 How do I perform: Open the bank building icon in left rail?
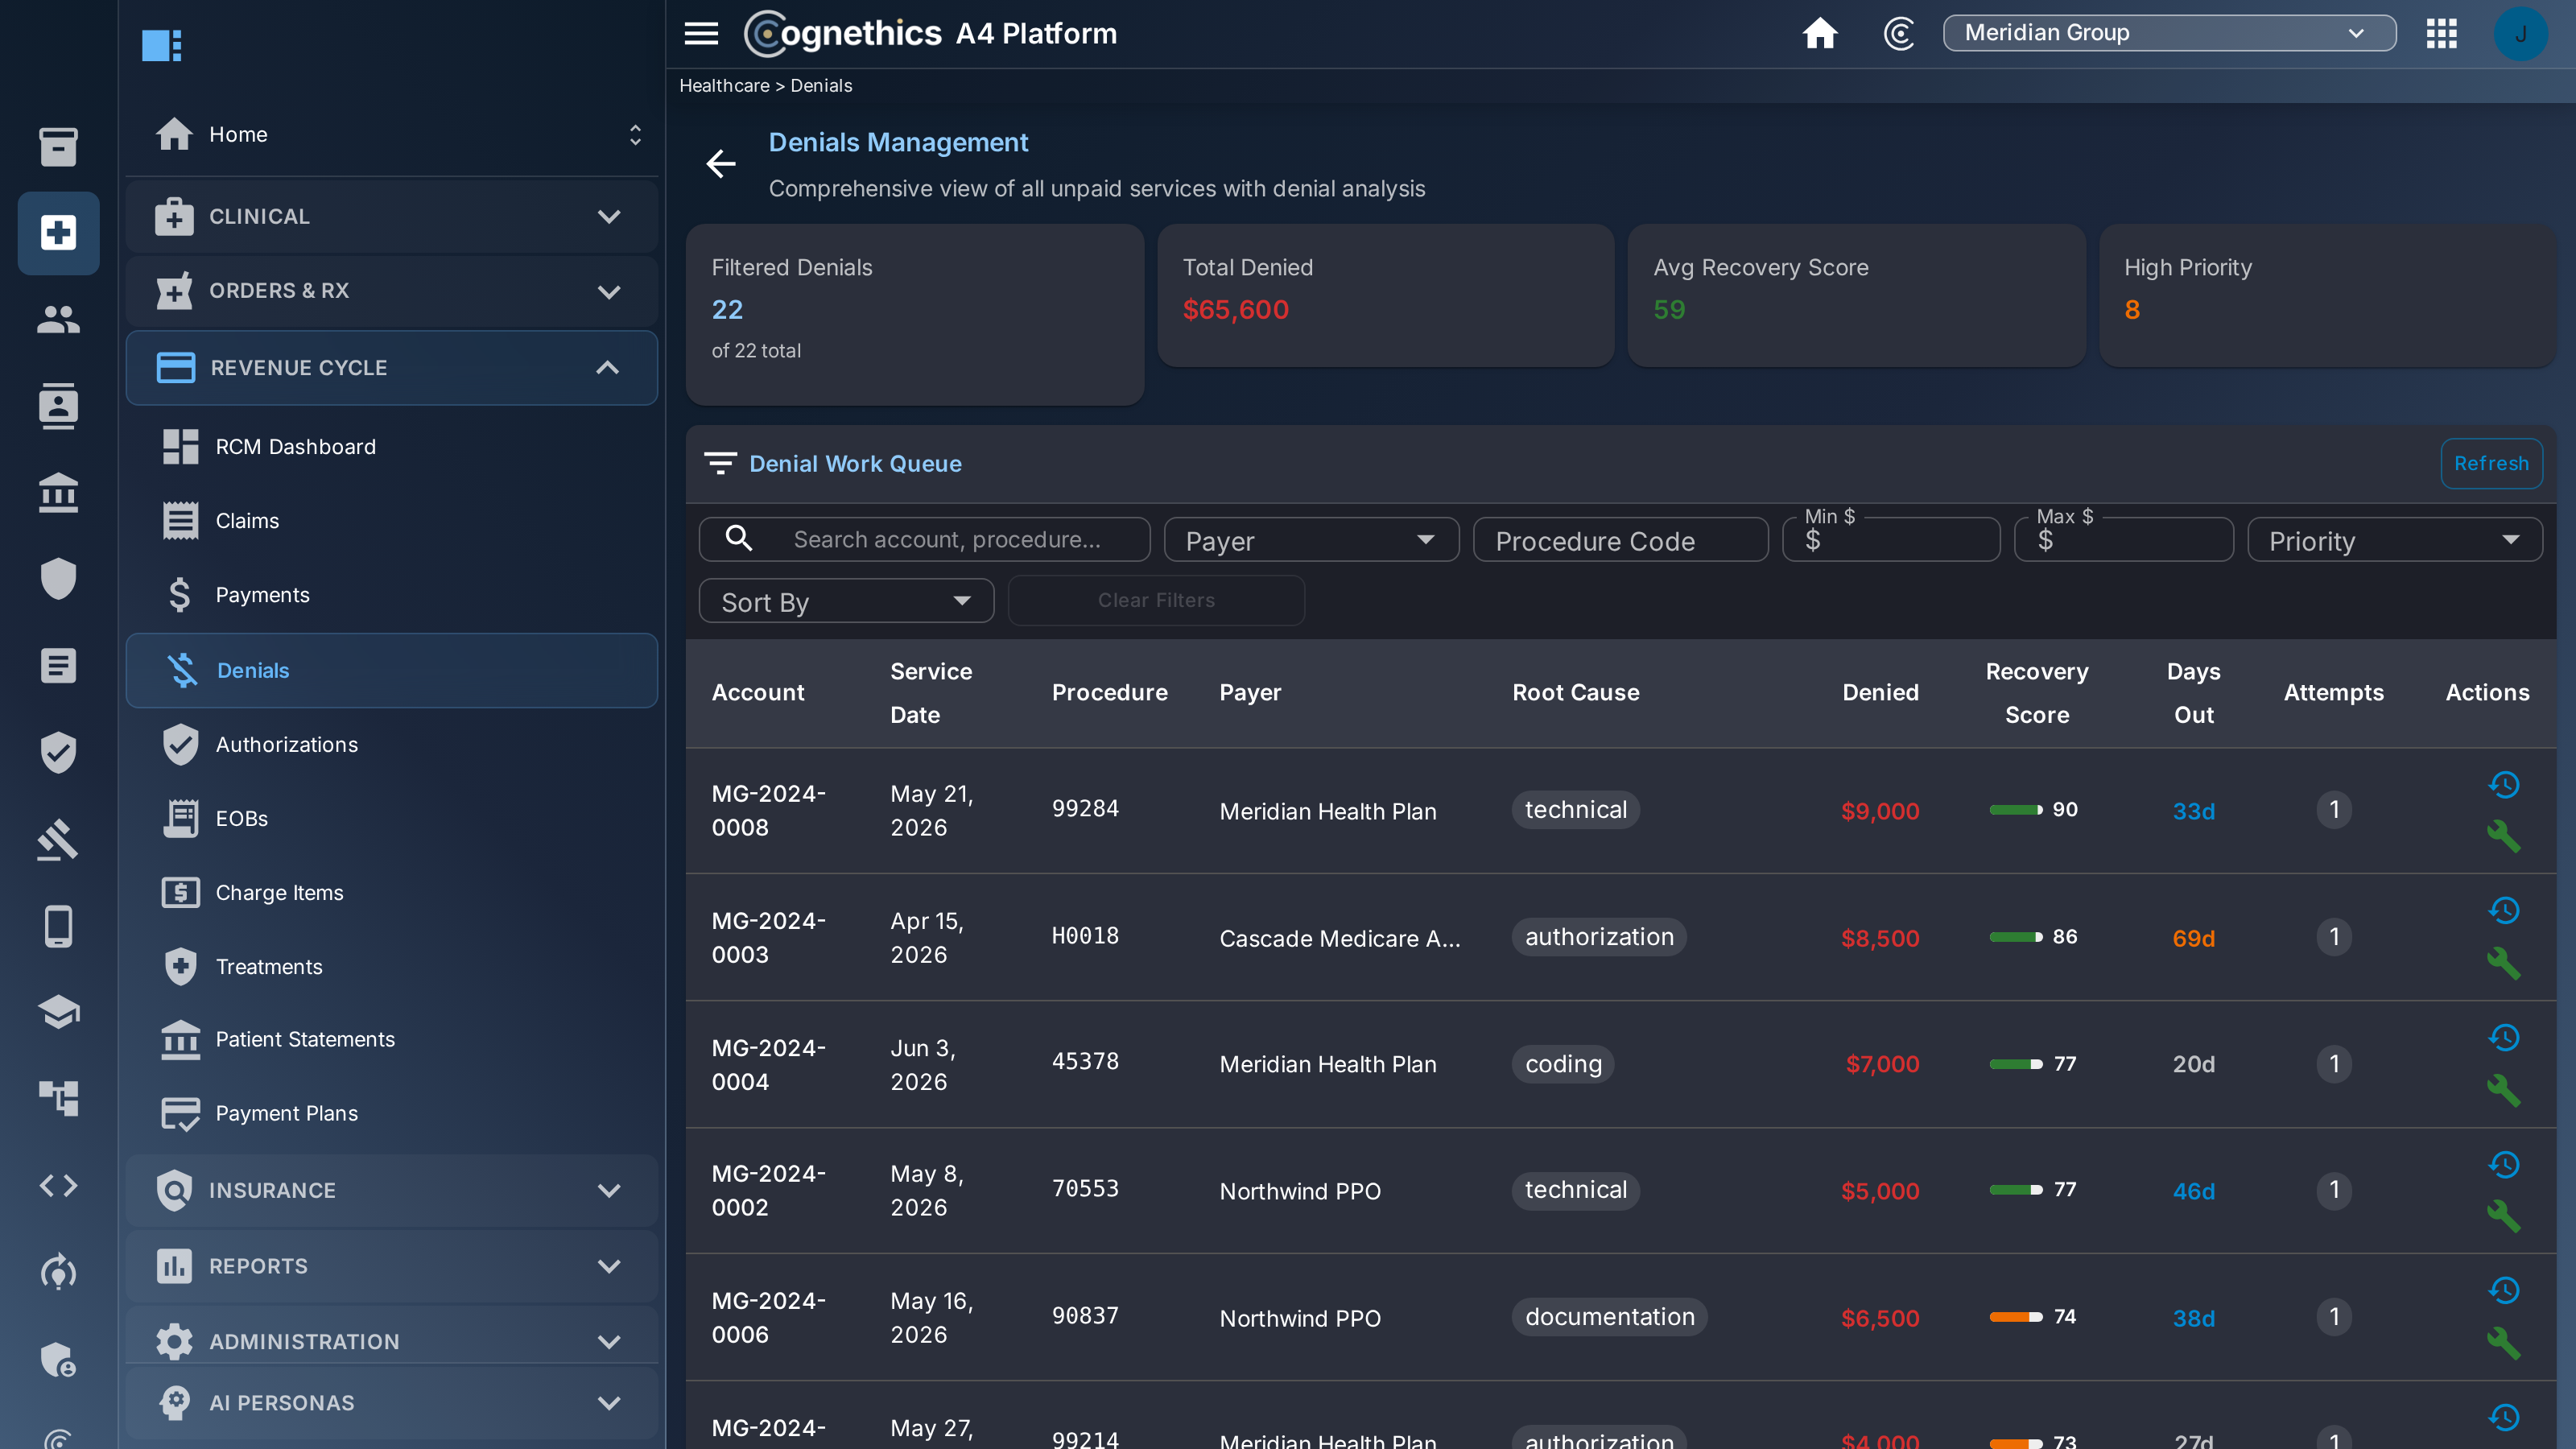coord(58,492)
